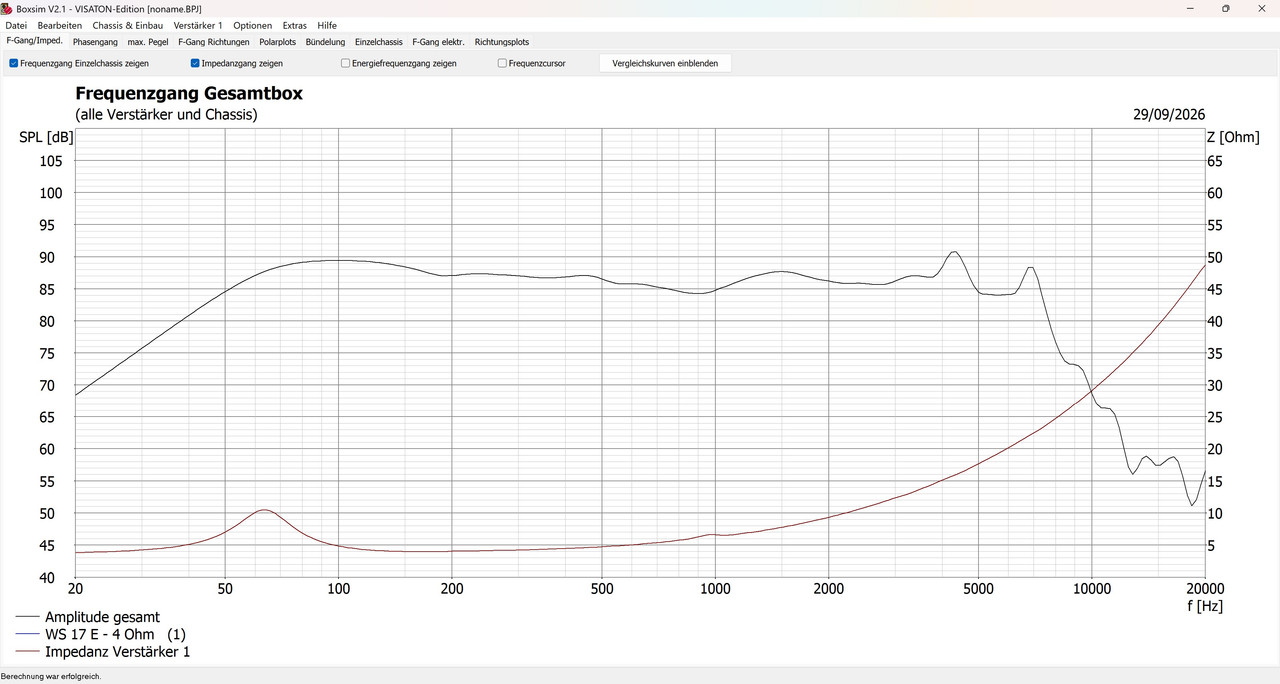1280x684 pixels.
Task: Click the 20000 frequency axis label
Action: (1205, 589)
